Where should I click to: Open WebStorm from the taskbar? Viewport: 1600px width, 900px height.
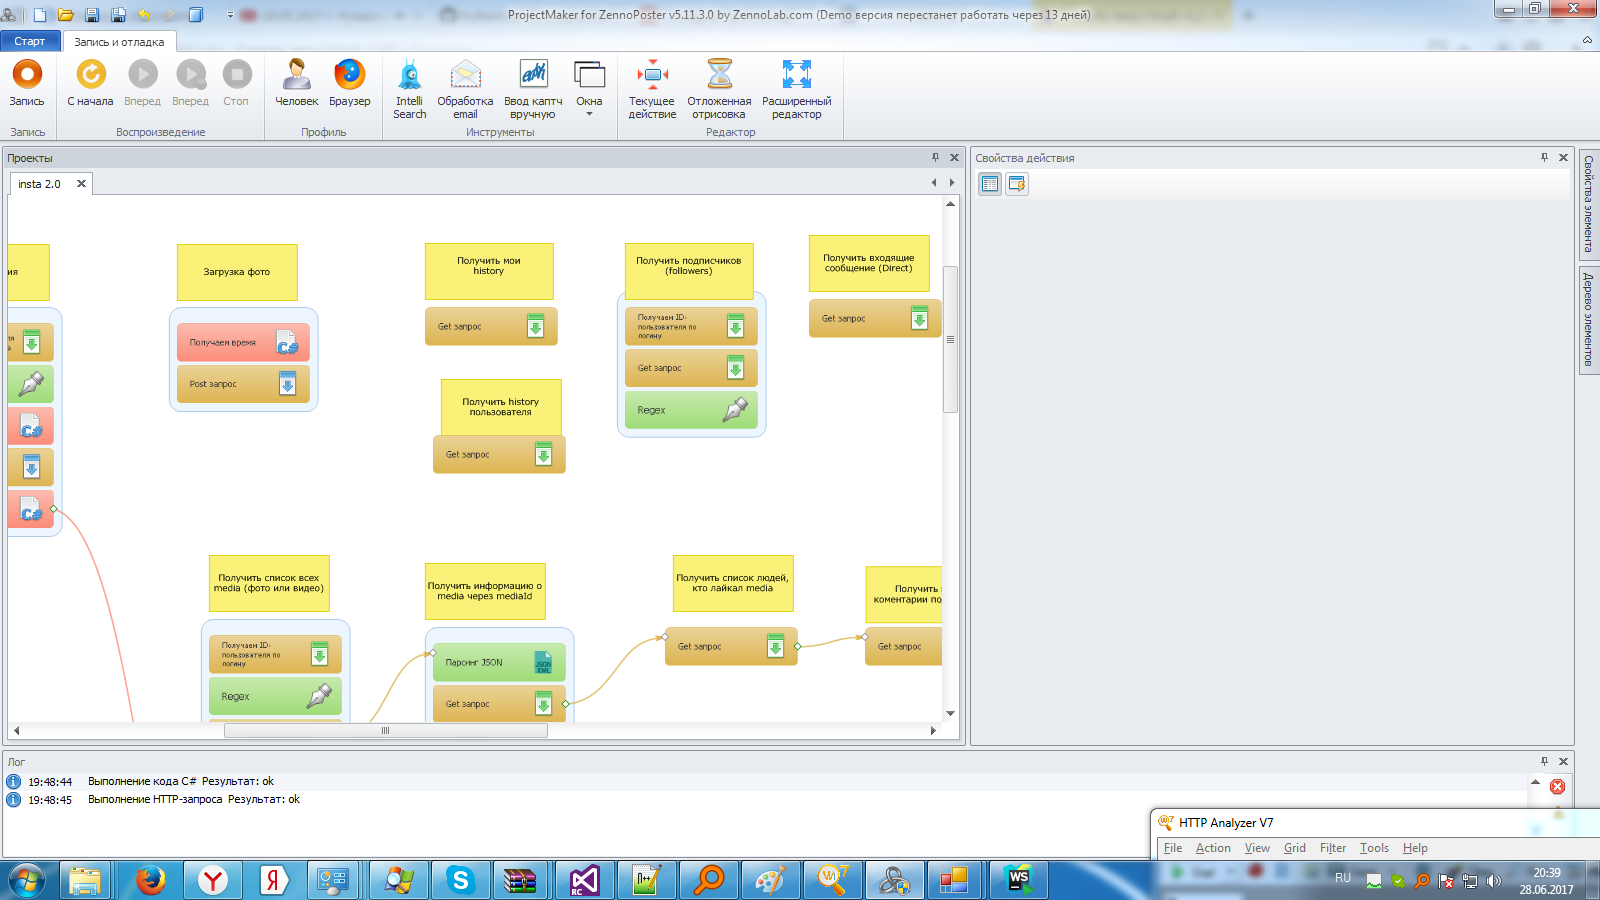click(1018, 881)
